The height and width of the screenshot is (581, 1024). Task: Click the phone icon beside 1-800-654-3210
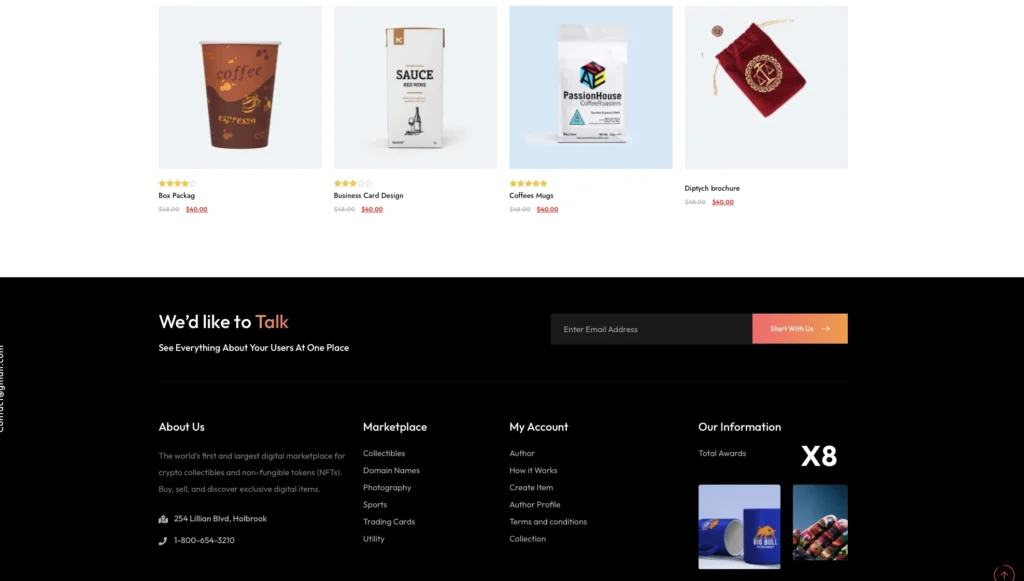(163, 541)
